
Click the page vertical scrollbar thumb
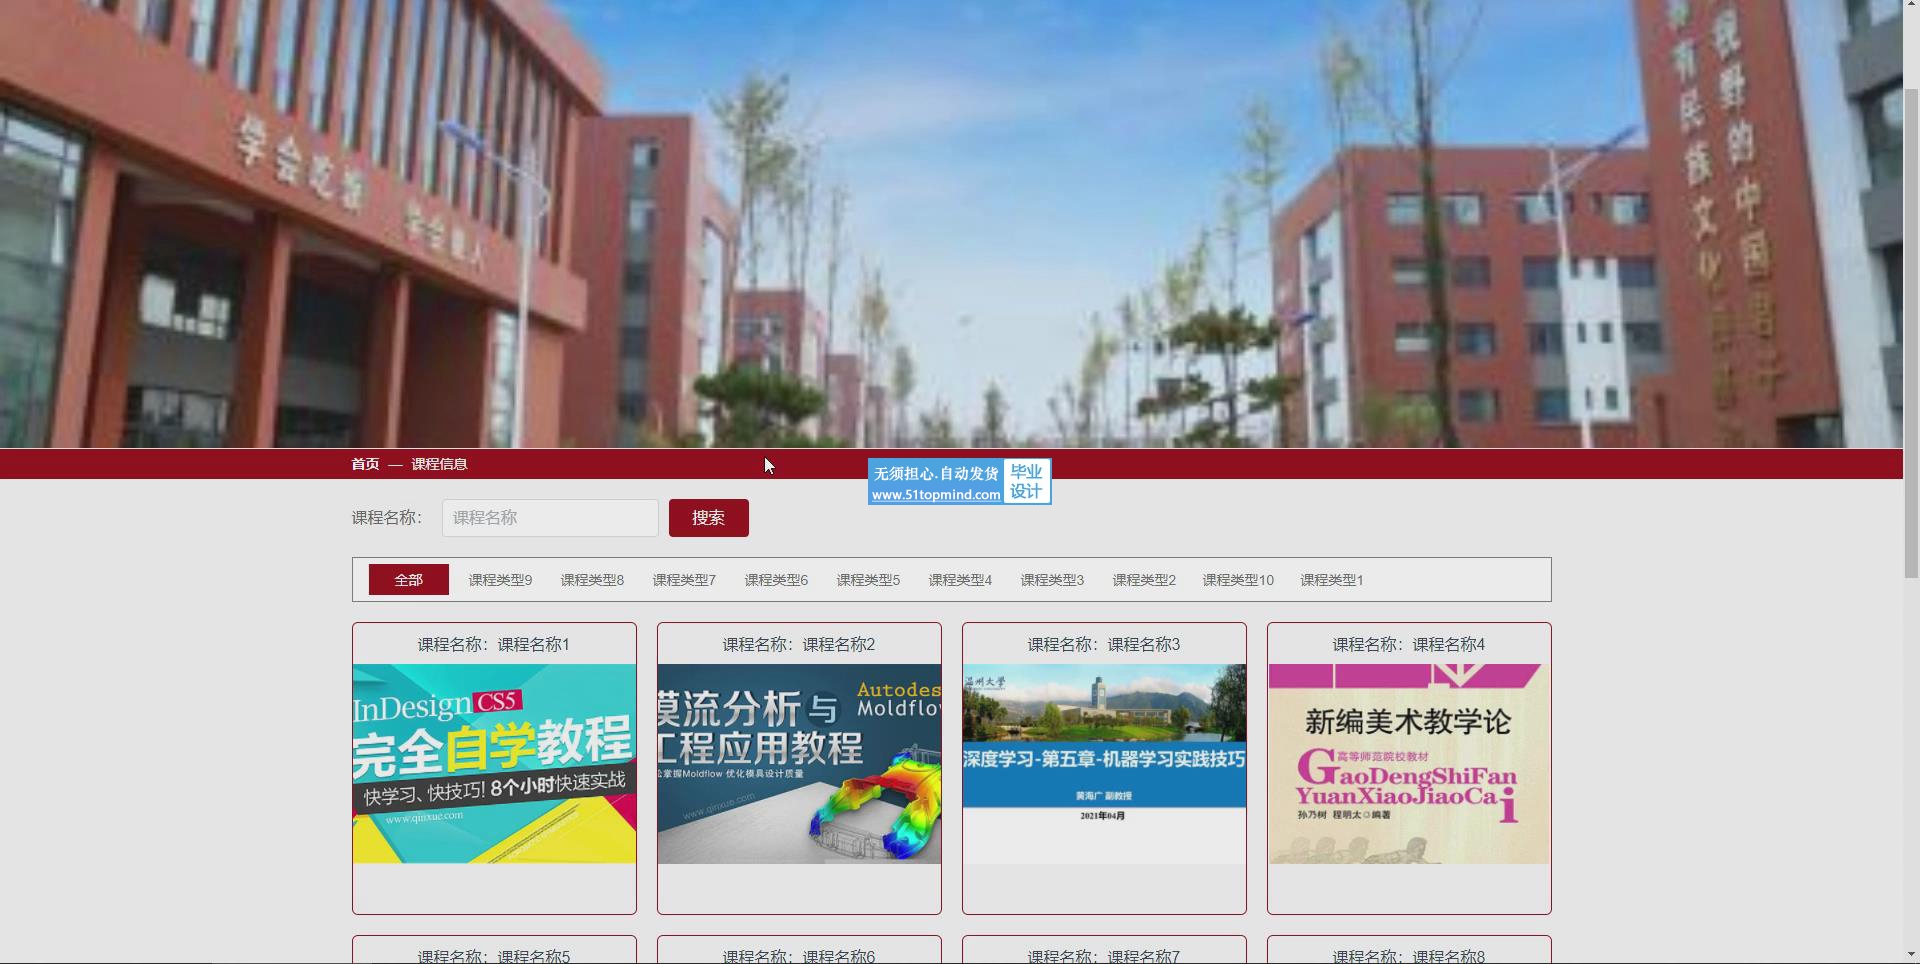pyautogui.click(x=1911, y=330)
